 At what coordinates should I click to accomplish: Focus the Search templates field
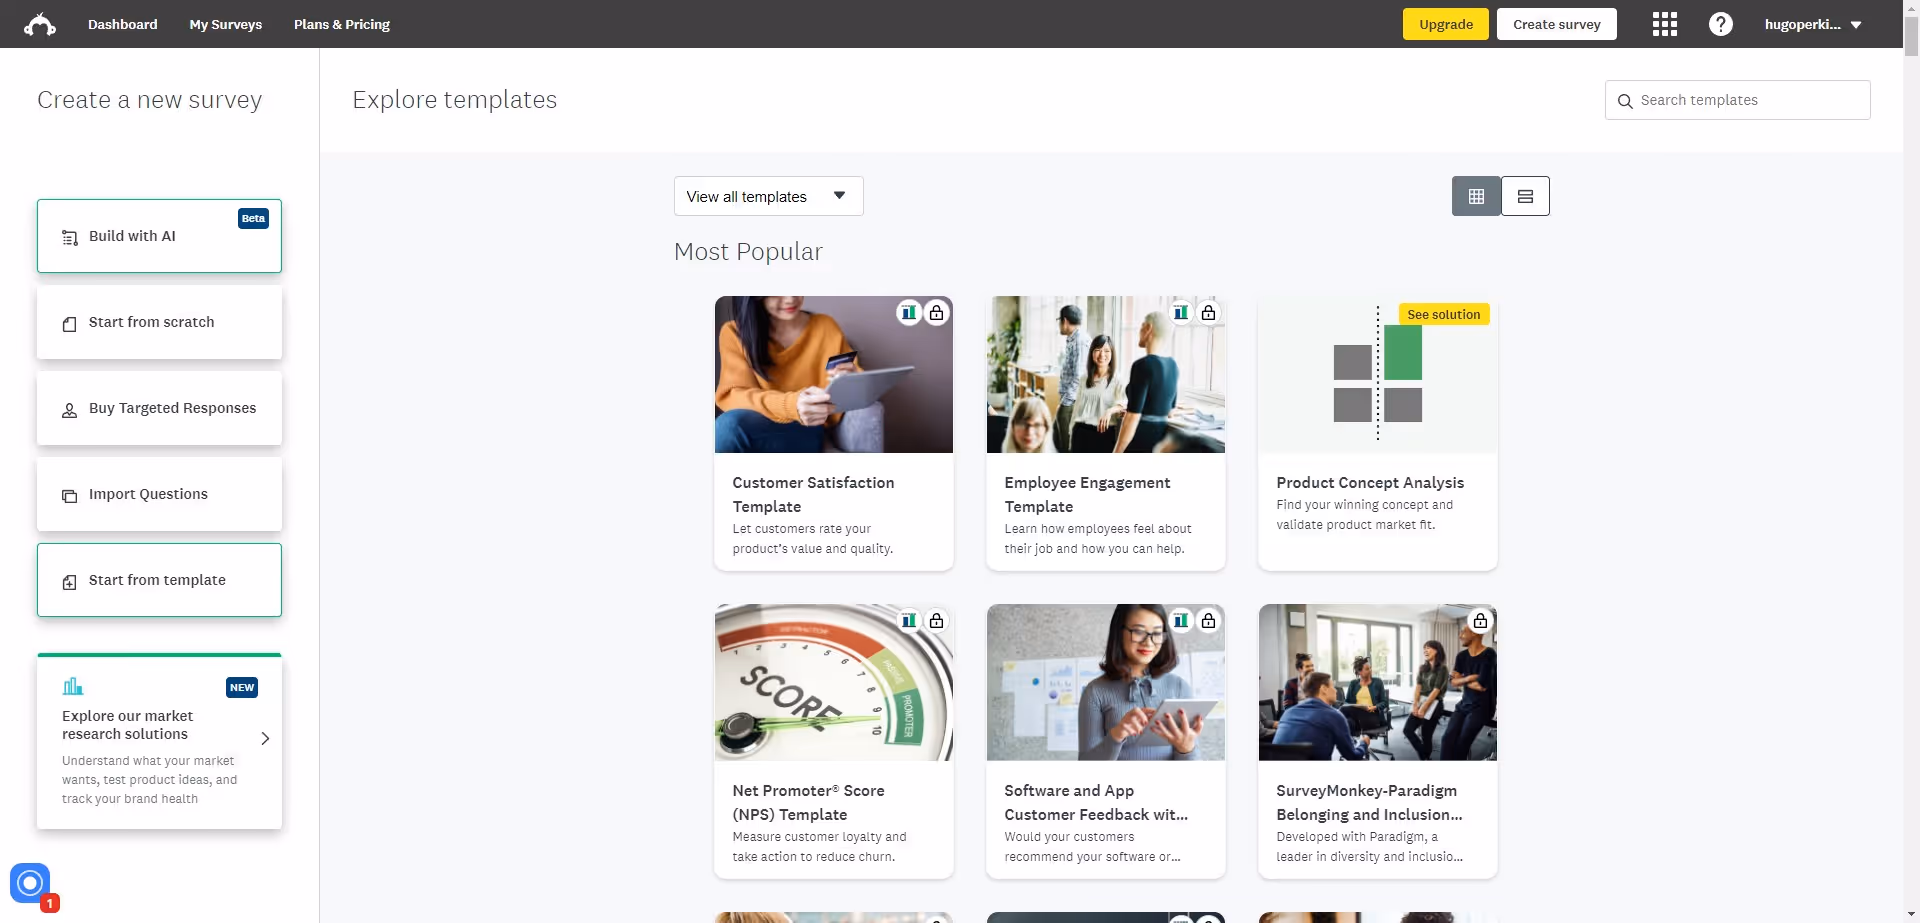tap(1738, 100)
